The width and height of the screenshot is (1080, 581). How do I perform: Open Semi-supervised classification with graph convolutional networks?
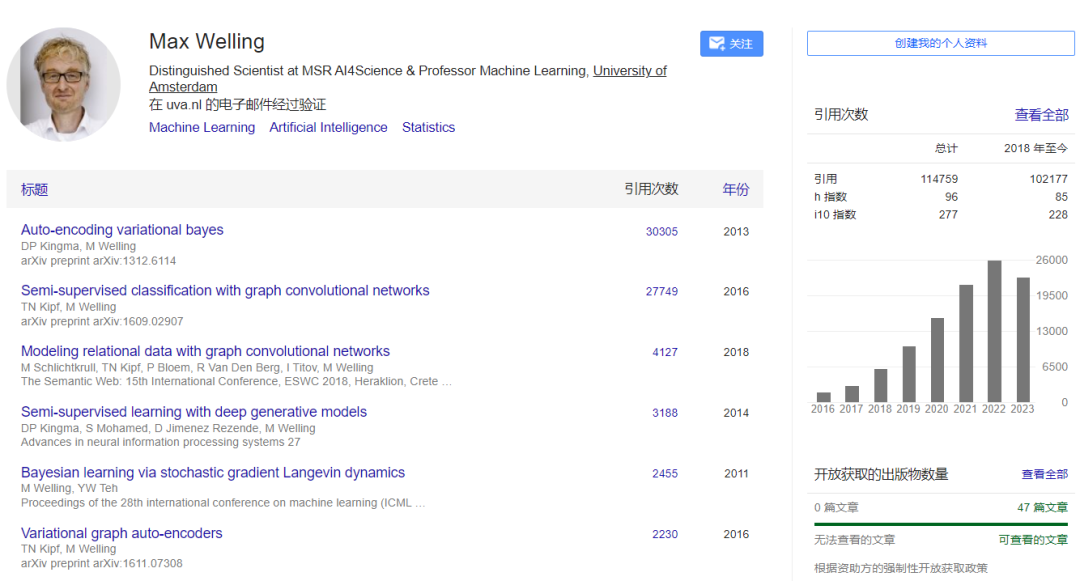pyautogui.click(x=225, y=291)
